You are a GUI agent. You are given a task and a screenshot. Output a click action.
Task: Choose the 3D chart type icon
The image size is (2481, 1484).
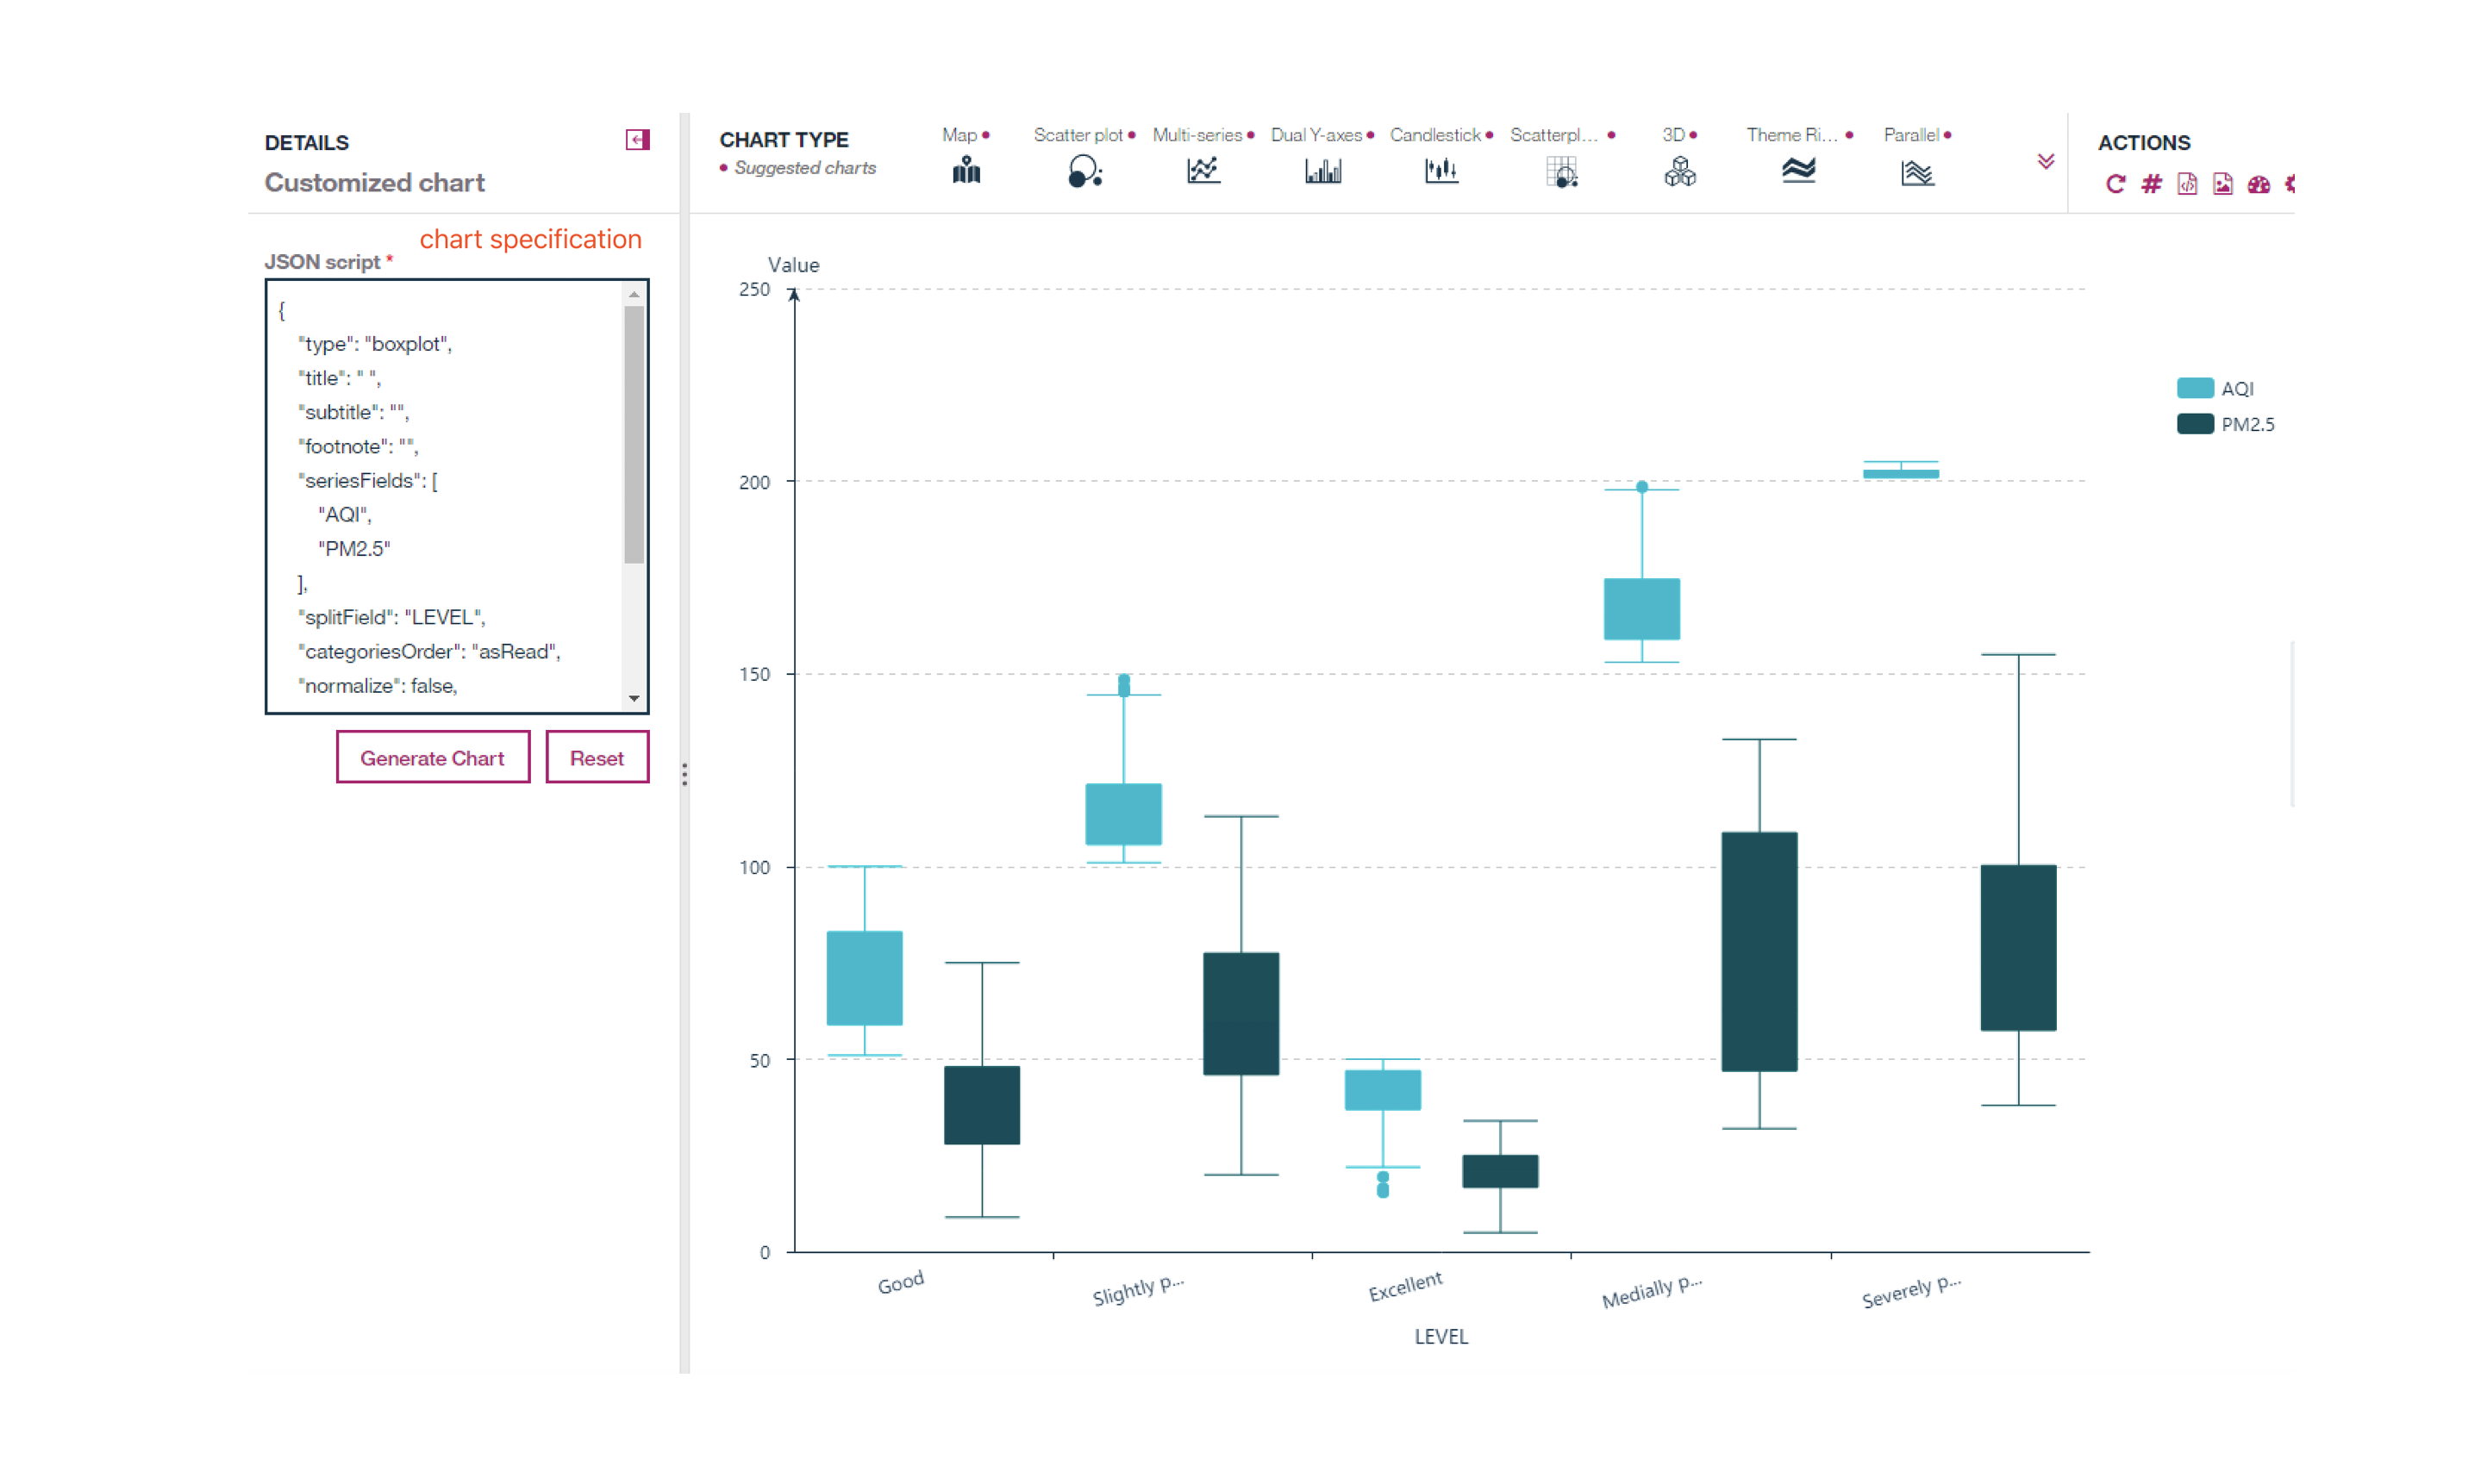pos(1680,172)
